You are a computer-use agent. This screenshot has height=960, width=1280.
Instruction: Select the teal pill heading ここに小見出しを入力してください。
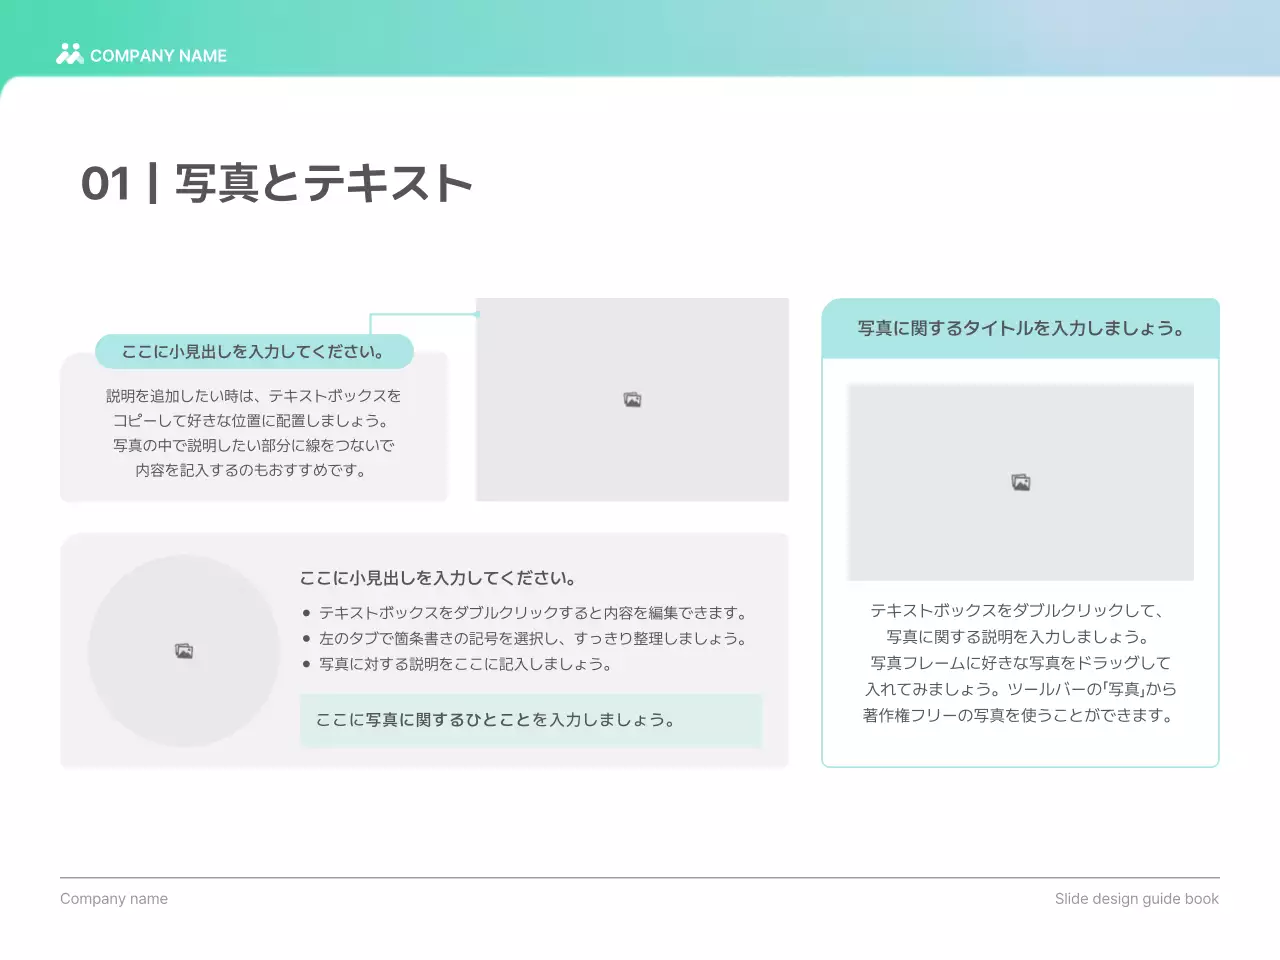point(253,352)
